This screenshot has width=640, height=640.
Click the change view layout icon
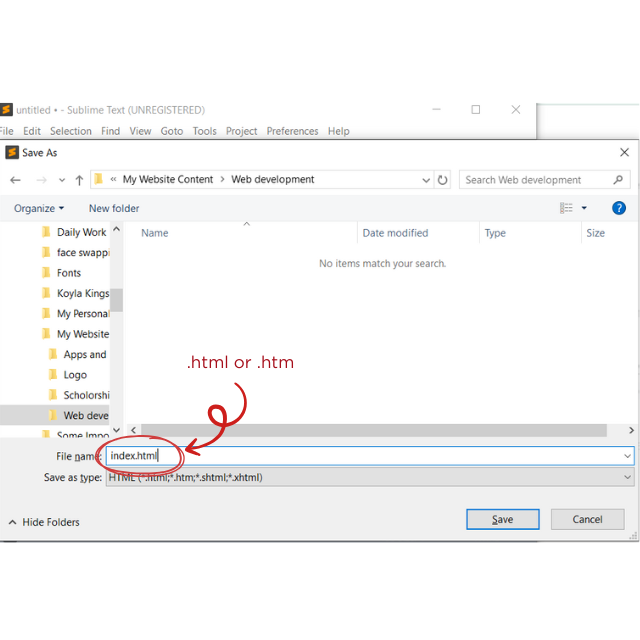click(x=566, y=208)
